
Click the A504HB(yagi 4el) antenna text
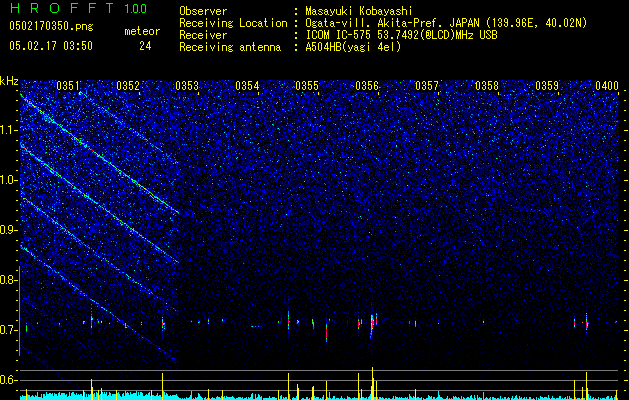(353, 47)
